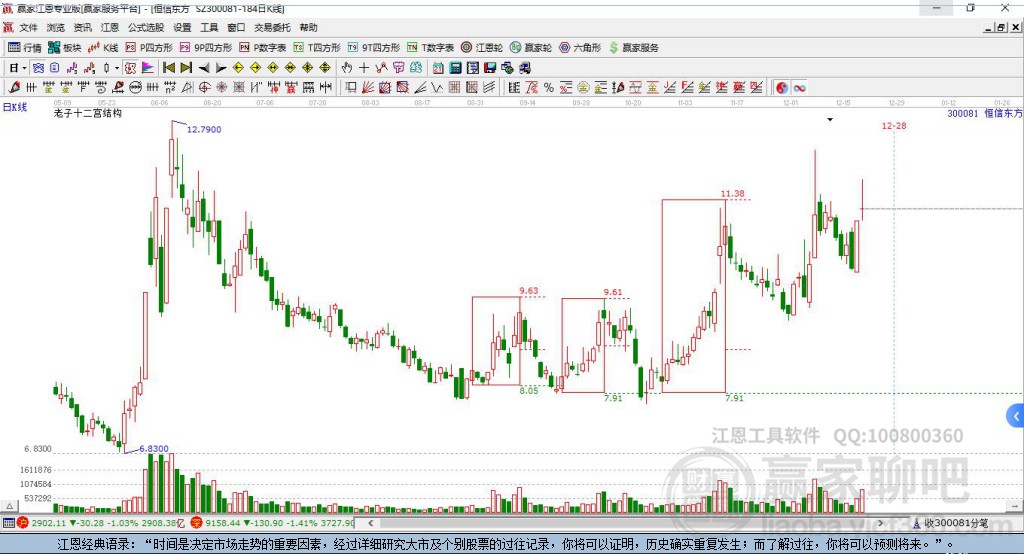Open the P四方形 tool
The width and height of the screenshot is (1024, 554).
[x=149, y=48]
